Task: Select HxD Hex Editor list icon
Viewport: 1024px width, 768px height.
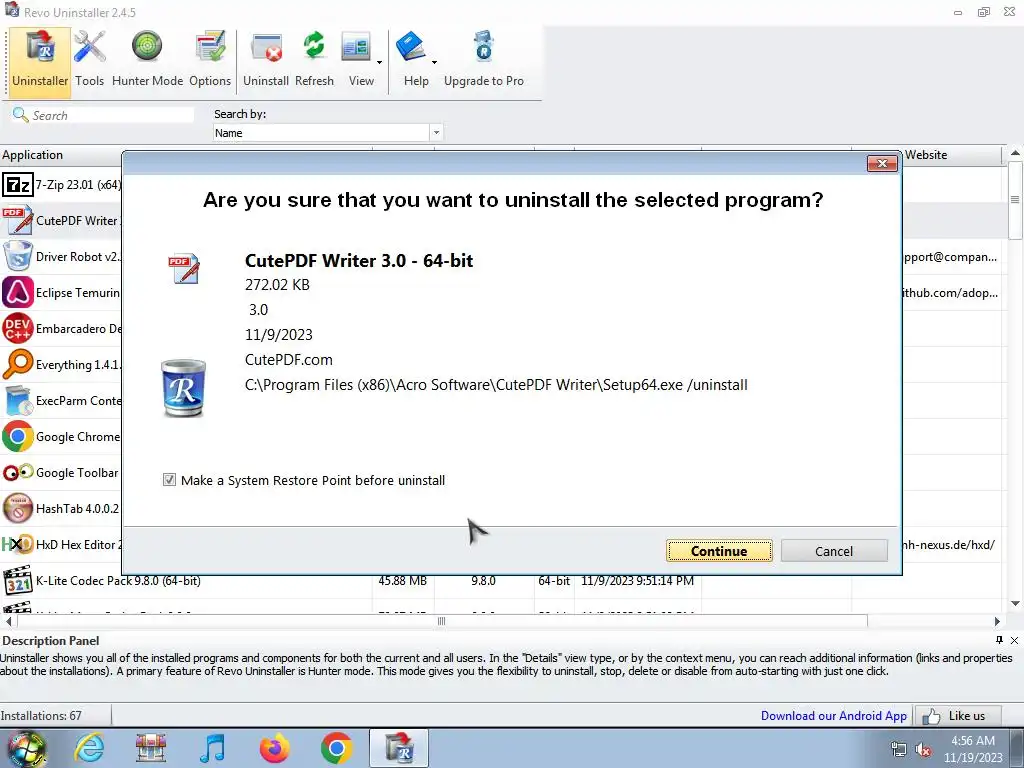Action: coord(18,544)
